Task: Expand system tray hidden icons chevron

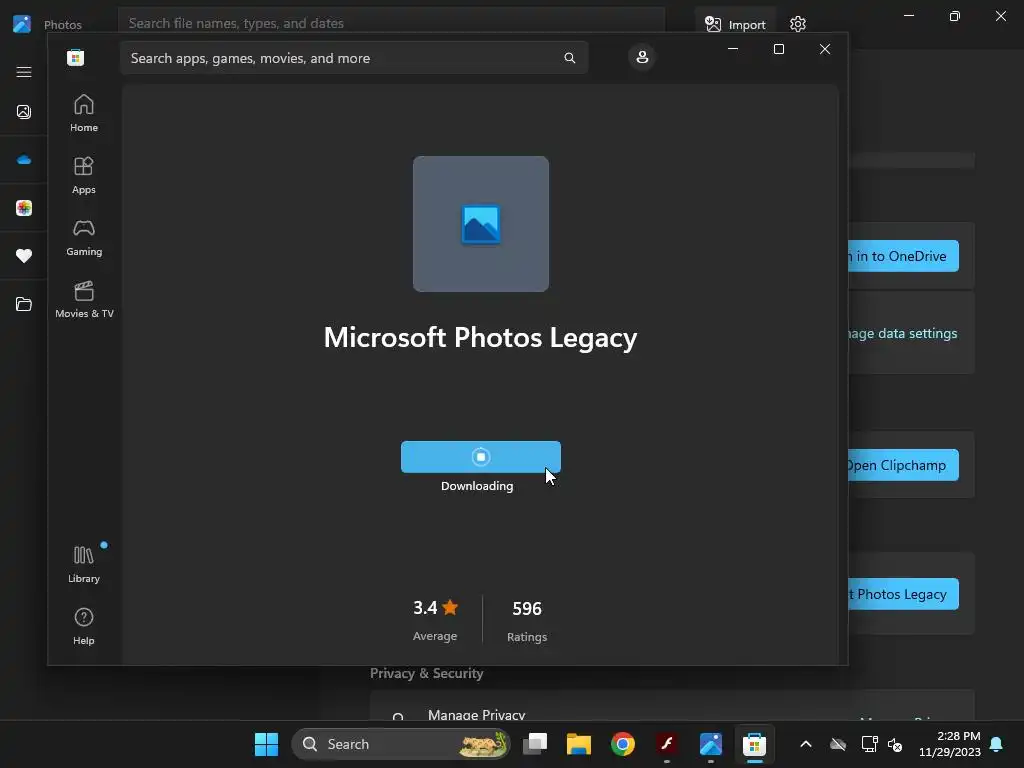Action: 806,744
